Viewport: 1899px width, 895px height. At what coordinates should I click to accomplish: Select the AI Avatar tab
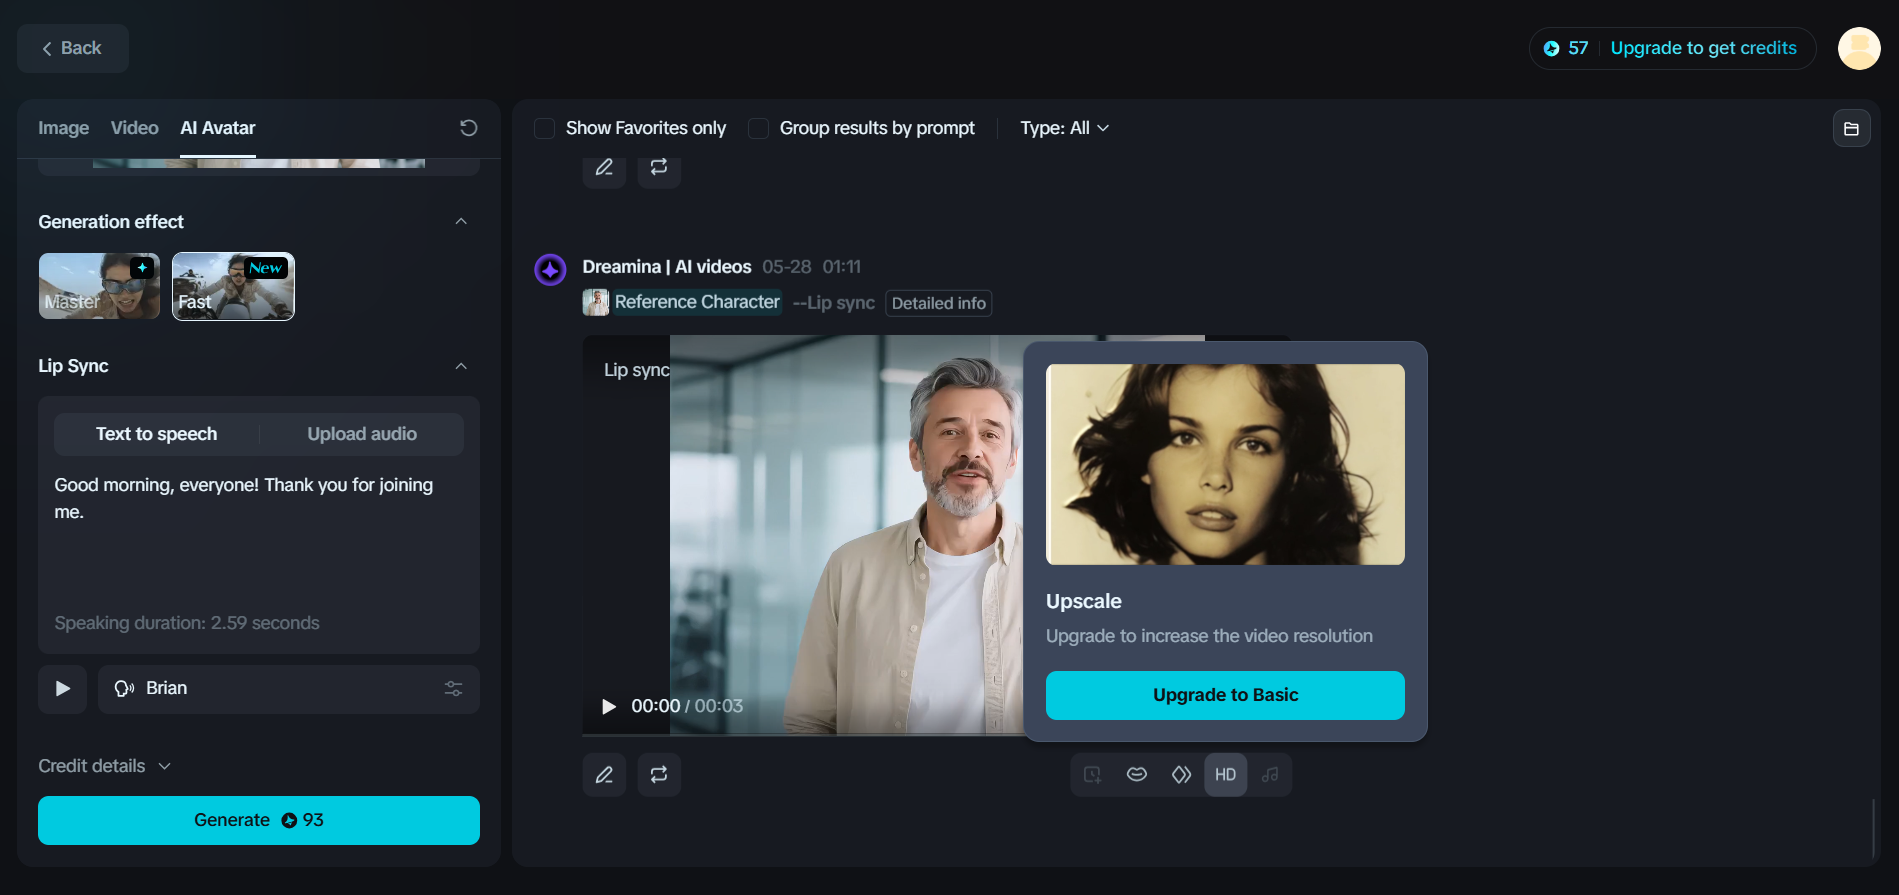218,128
